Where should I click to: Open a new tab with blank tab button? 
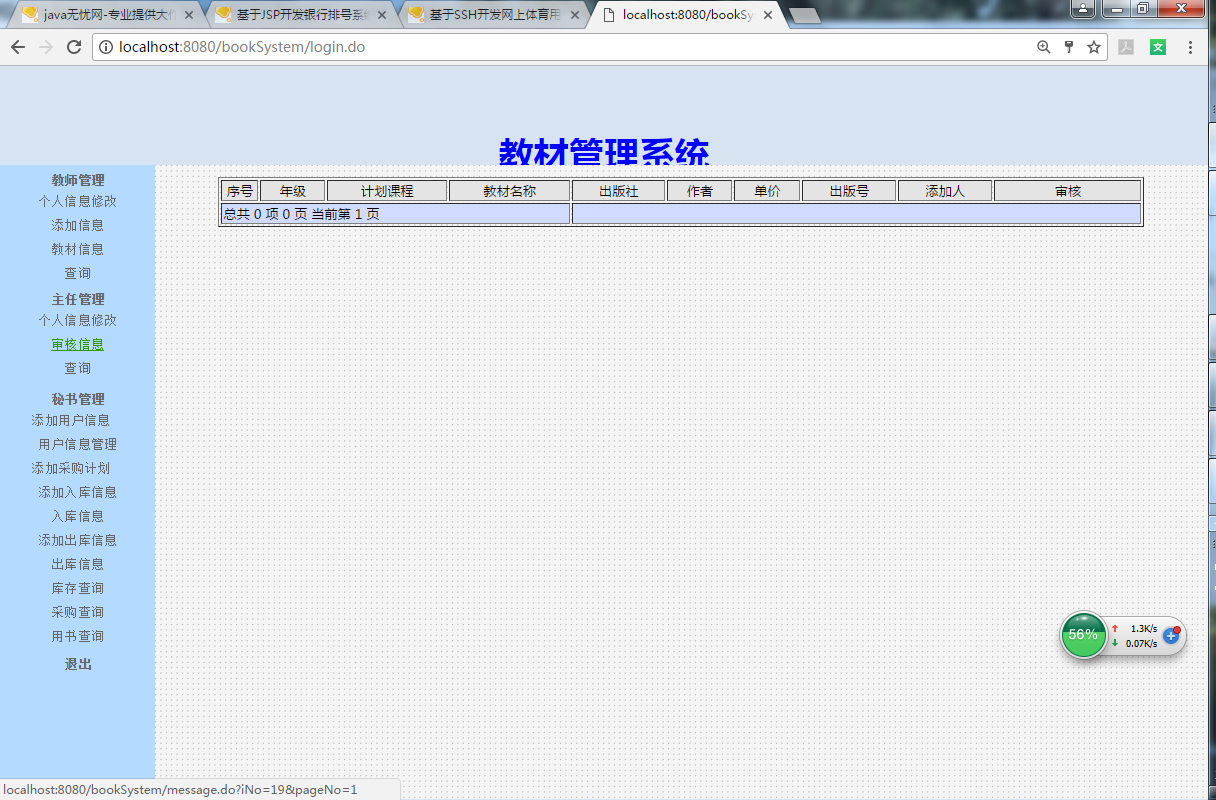805,15
